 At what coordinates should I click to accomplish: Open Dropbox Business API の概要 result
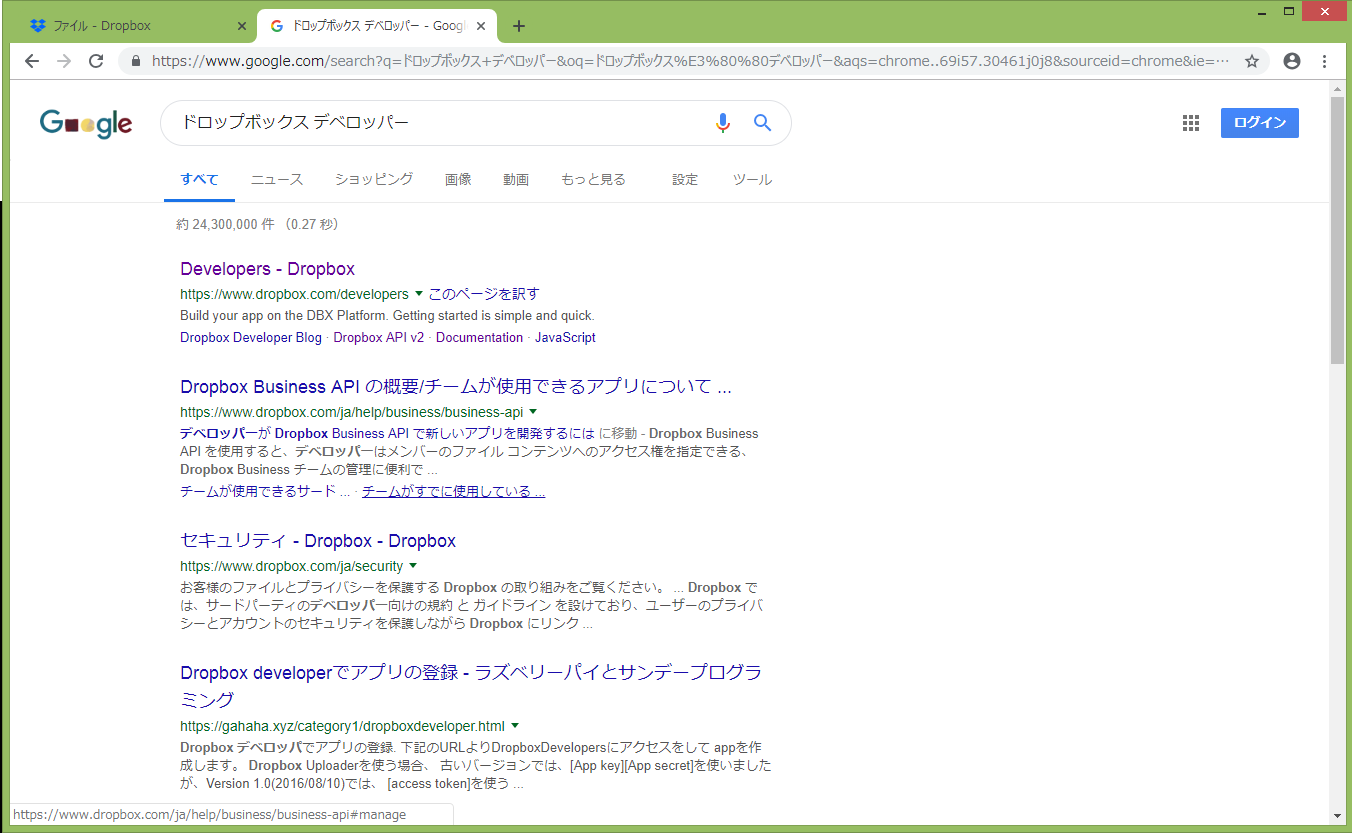click(456, 387)
